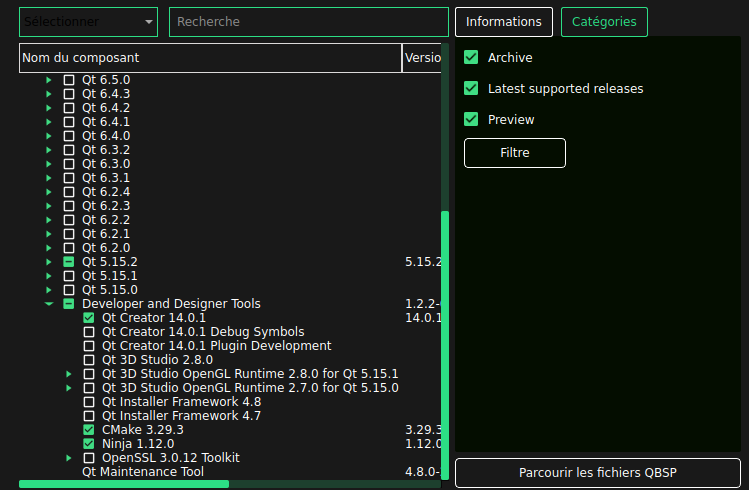Click the horizontal scrollbar thumb
The height and width of the screenshot is (490, 749).
124,484
